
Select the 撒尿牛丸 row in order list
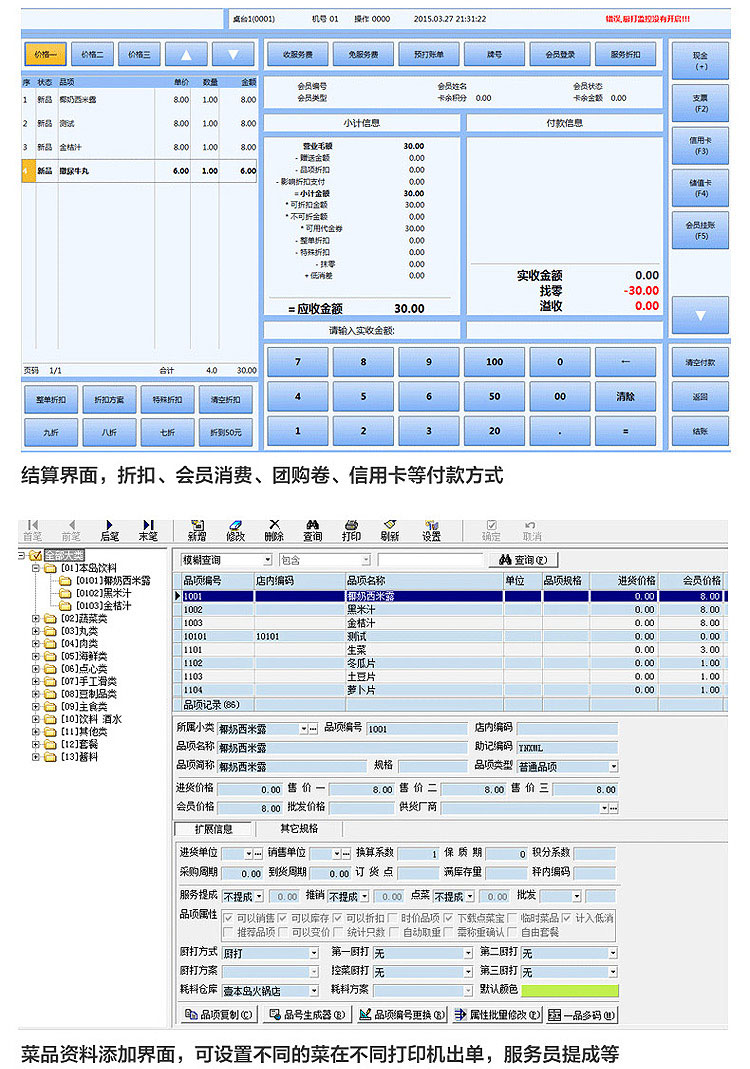[x=139, y=170]
